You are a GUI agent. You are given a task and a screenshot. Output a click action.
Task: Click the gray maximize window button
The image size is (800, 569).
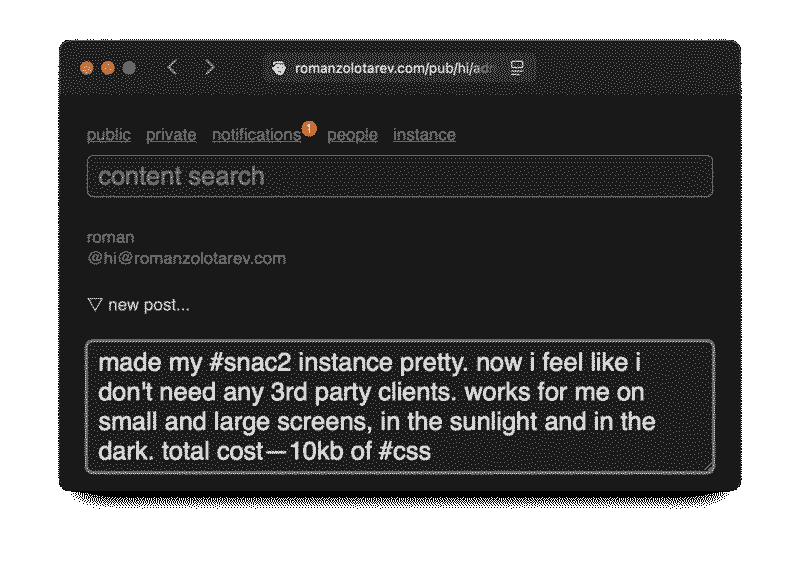[x=129, y=68]
